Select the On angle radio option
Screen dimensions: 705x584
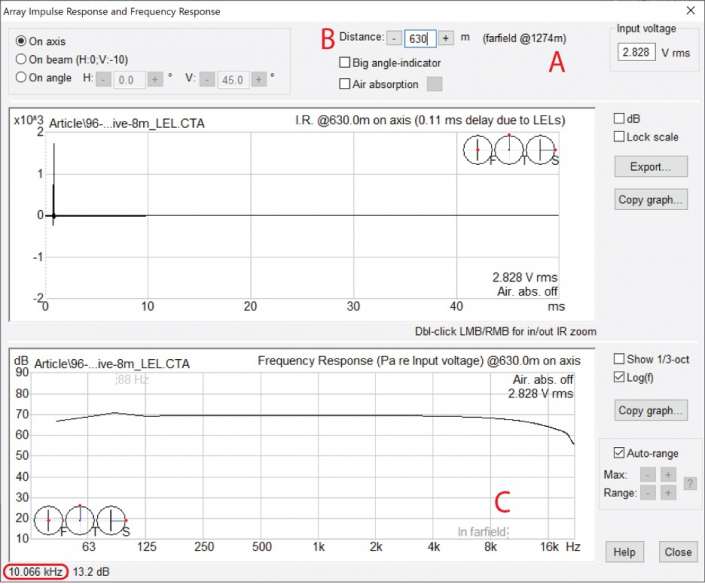22,76
